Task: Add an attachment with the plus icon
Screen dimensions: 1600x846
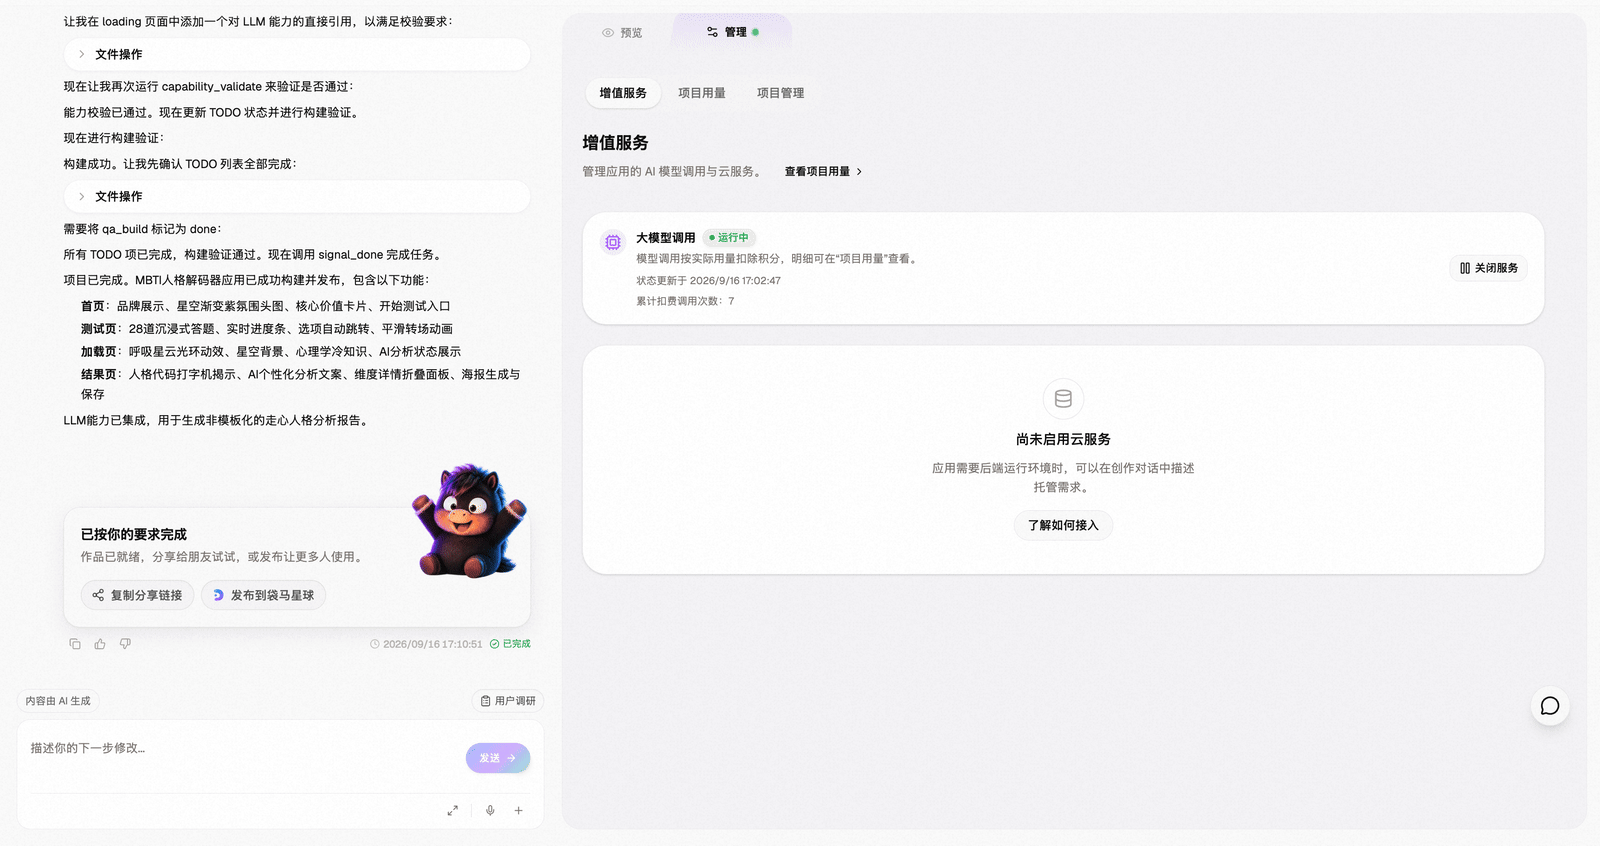Action: [x=518, y=811]
